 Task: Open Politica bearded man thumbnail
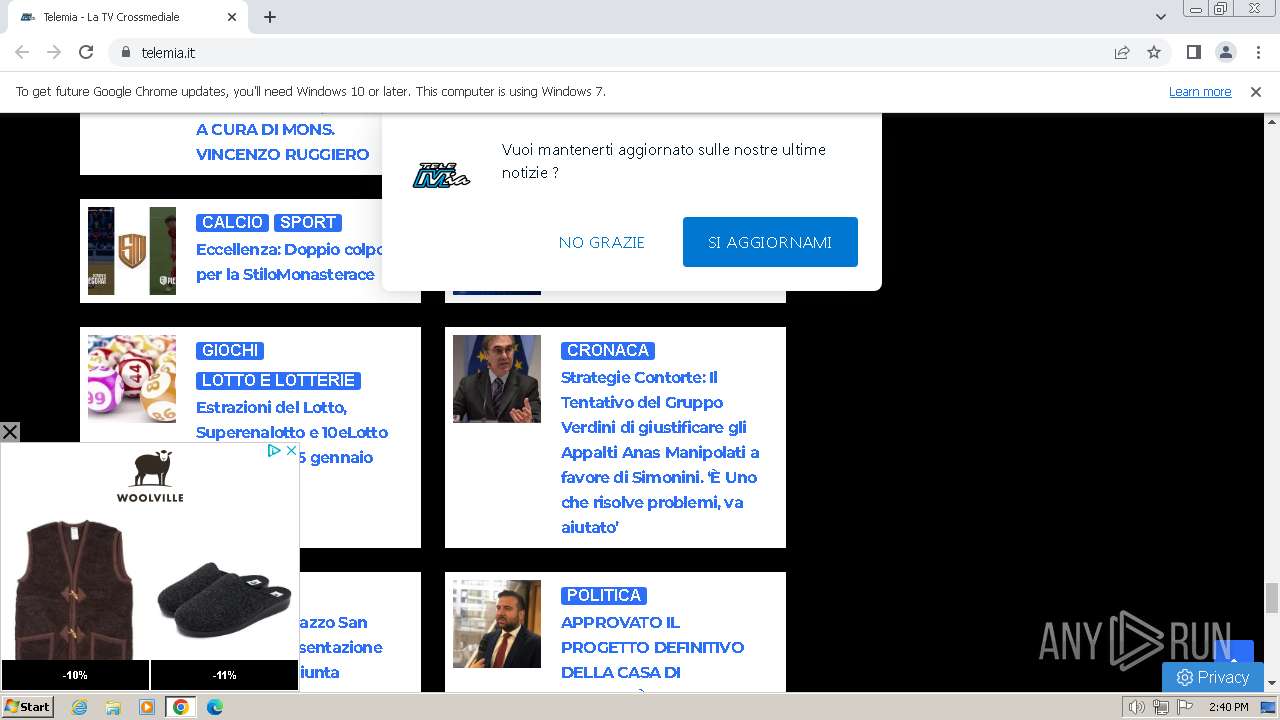[497, 624]
